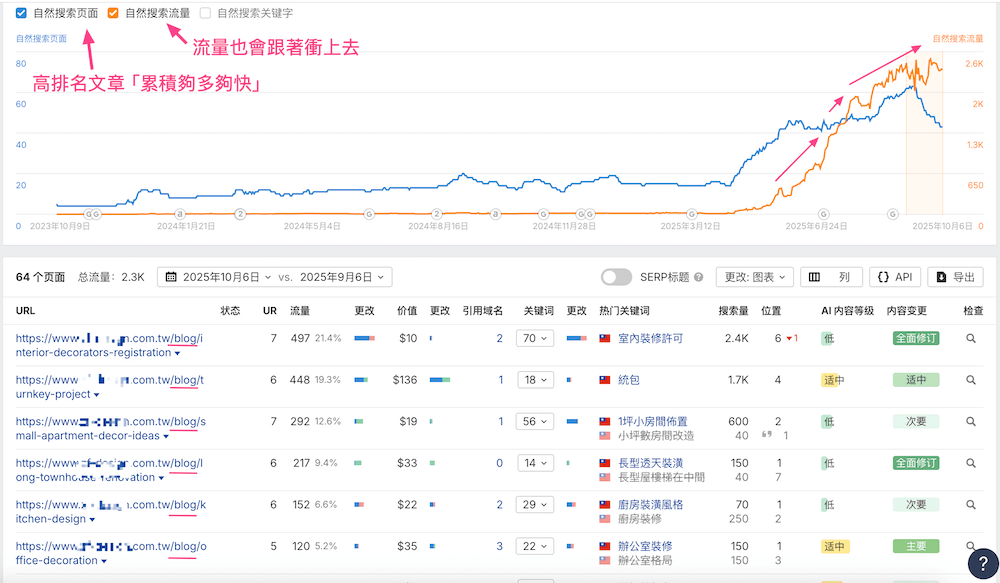Click the 导出 export button
Image resolution: width=1000 pixels, height=583 pixels.
[x=955, y=277]
